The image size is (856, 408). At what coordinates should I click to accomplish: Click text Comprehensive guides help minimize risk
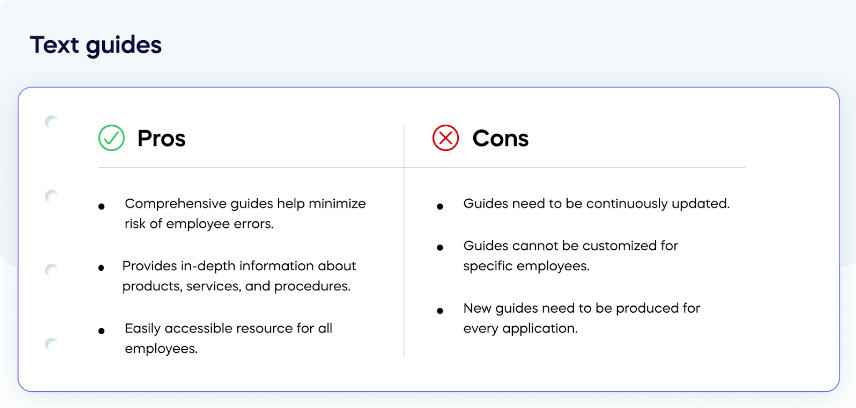[245, 214]
